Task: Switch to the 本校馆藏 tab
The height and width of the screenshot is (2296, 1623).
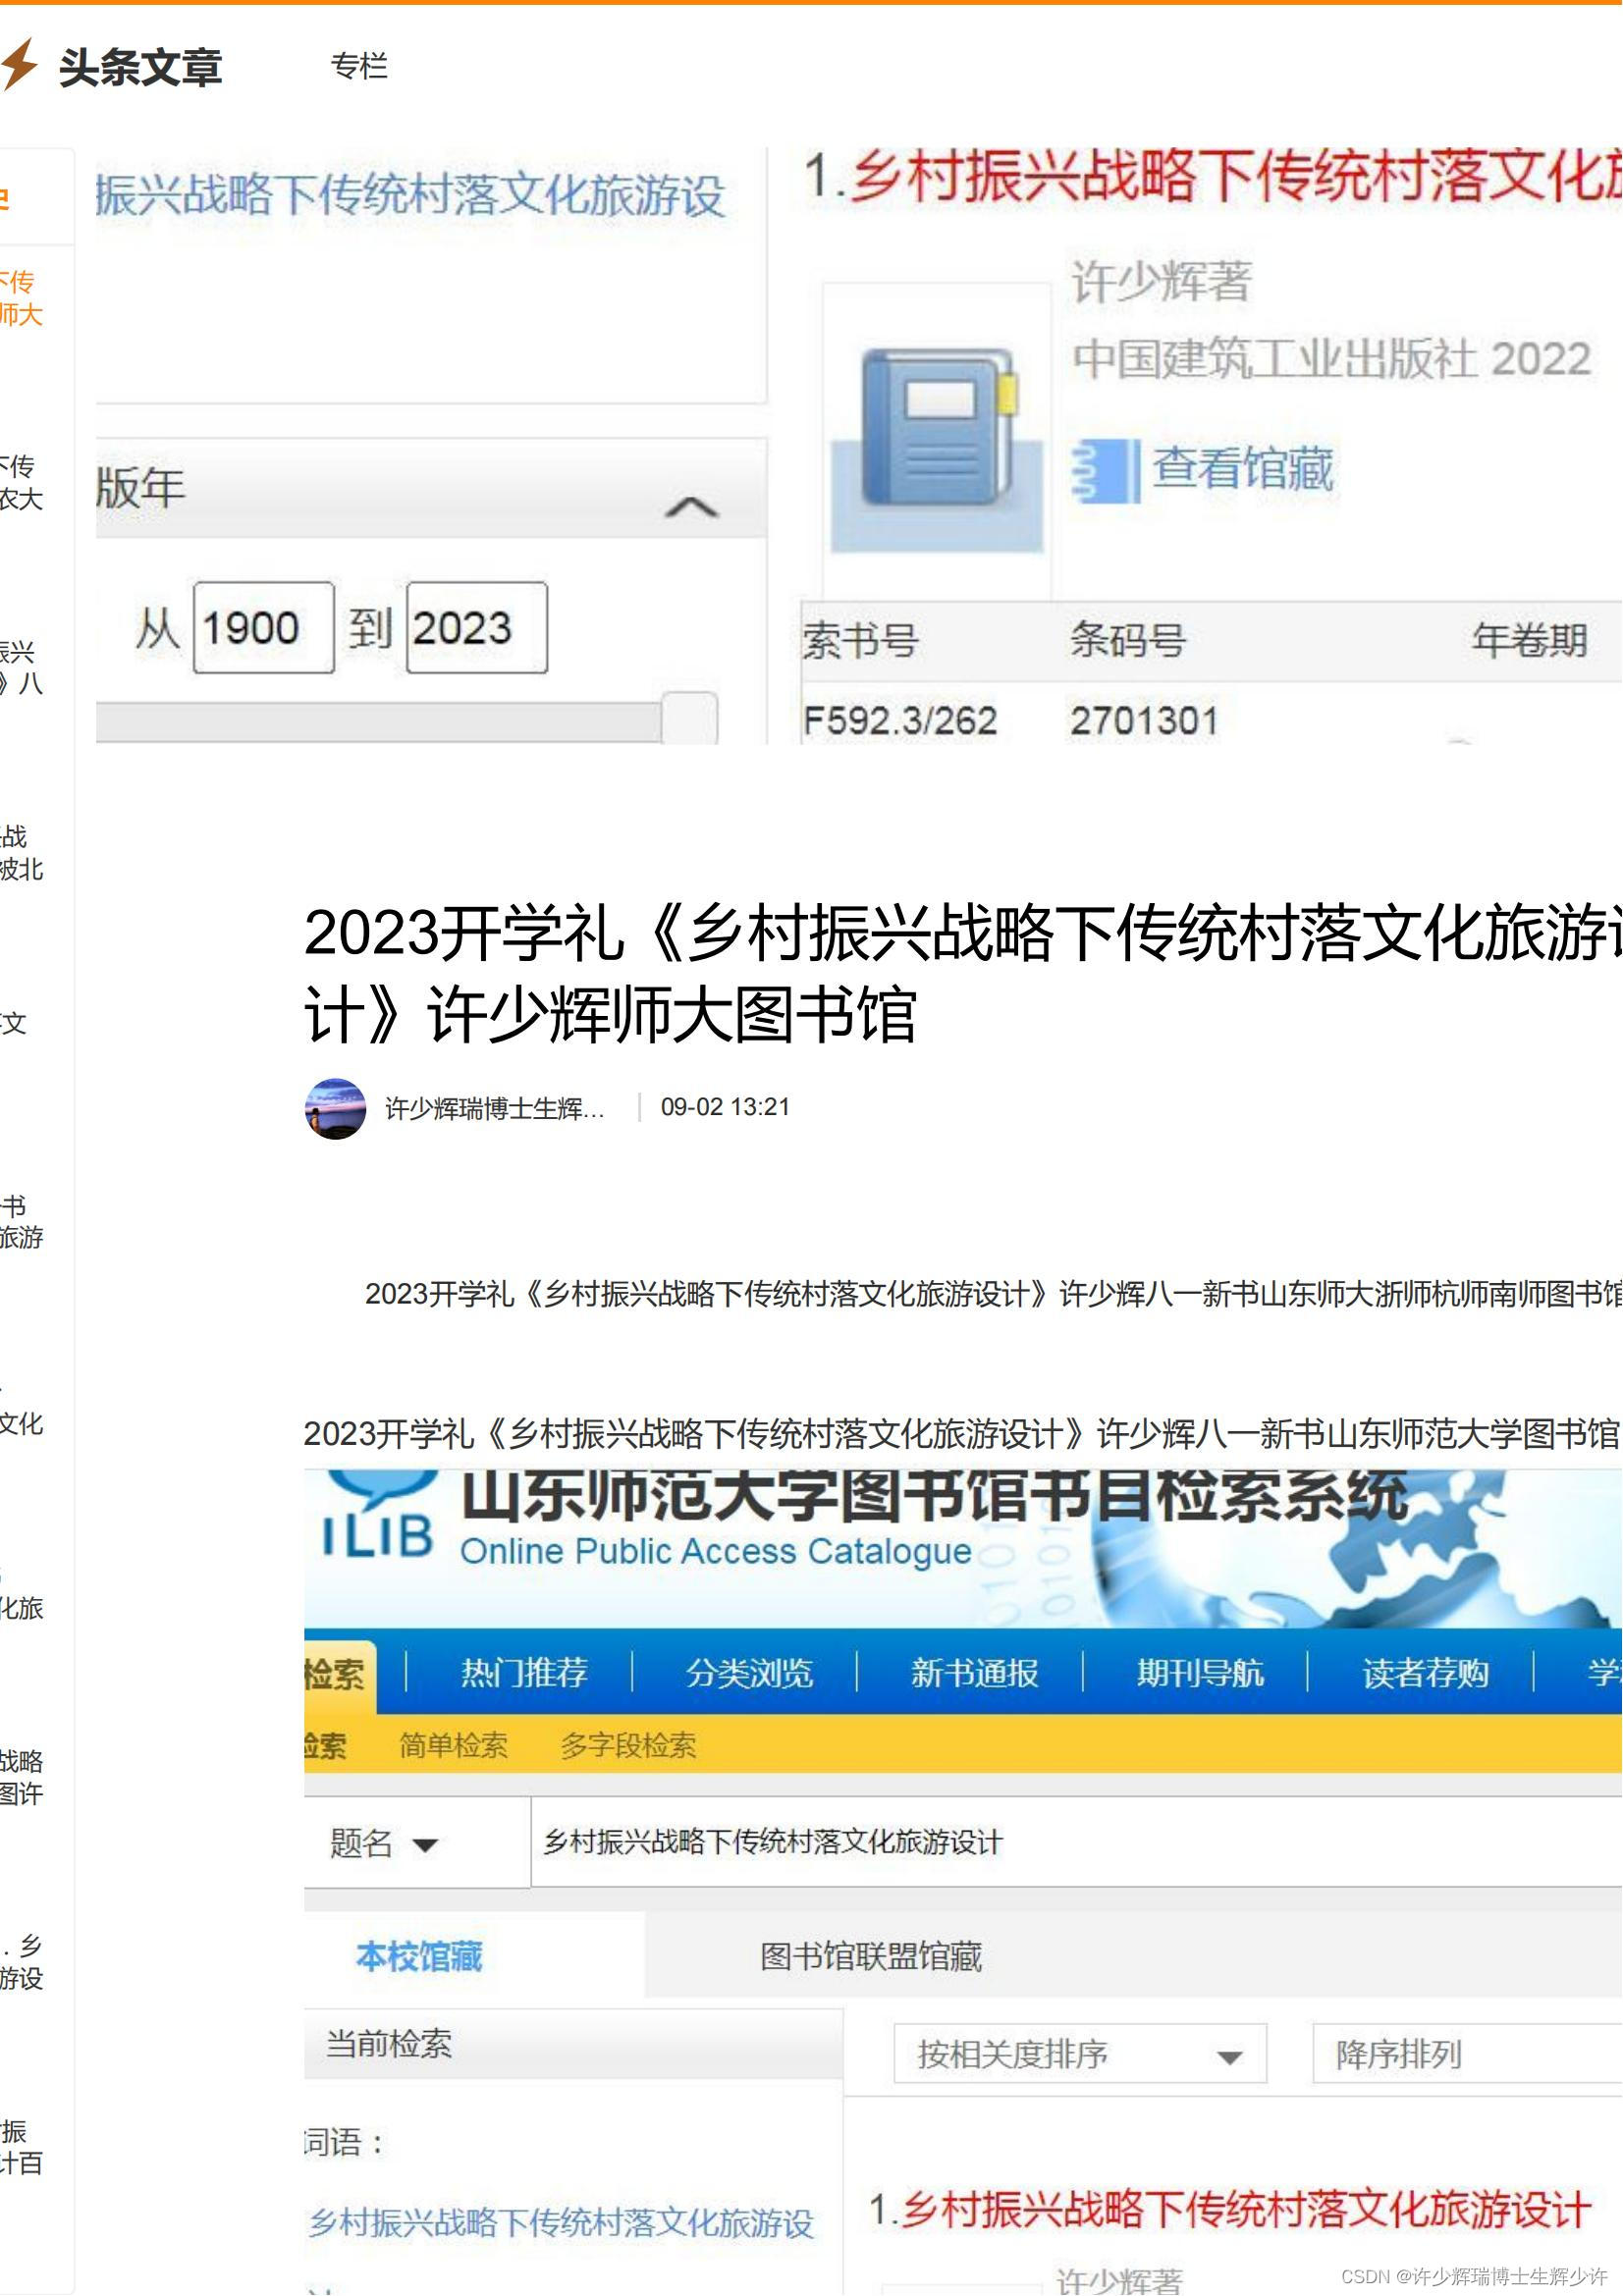Action: coord(419,1956)
